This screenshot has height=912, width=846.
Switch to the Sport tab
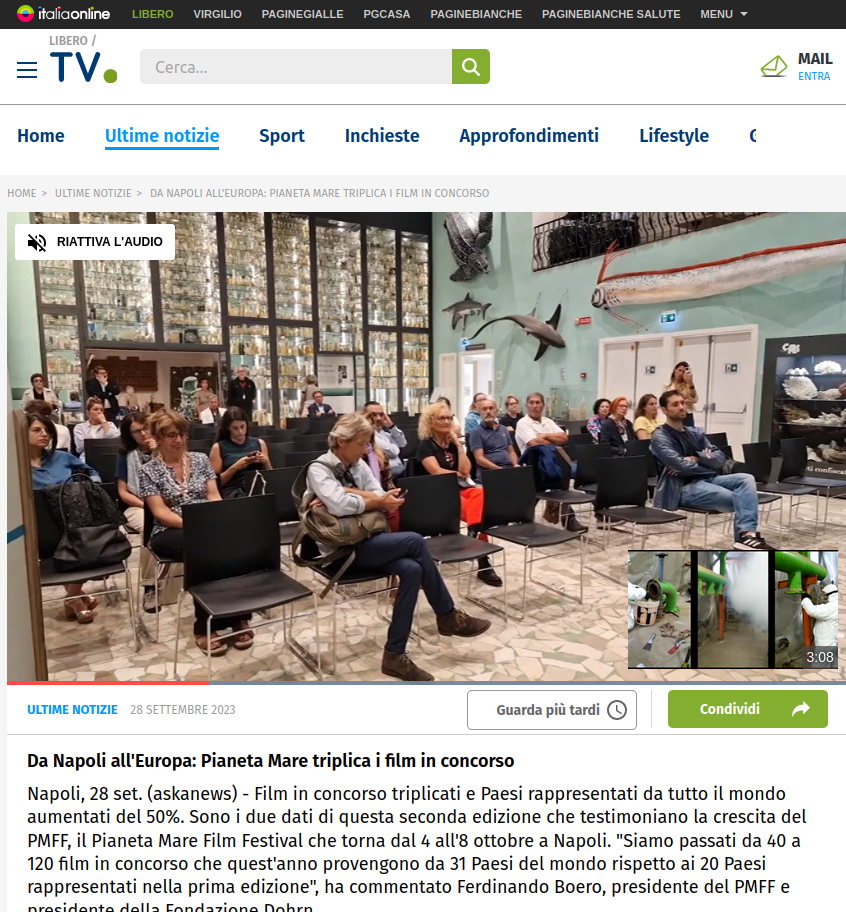coord(281,136)
